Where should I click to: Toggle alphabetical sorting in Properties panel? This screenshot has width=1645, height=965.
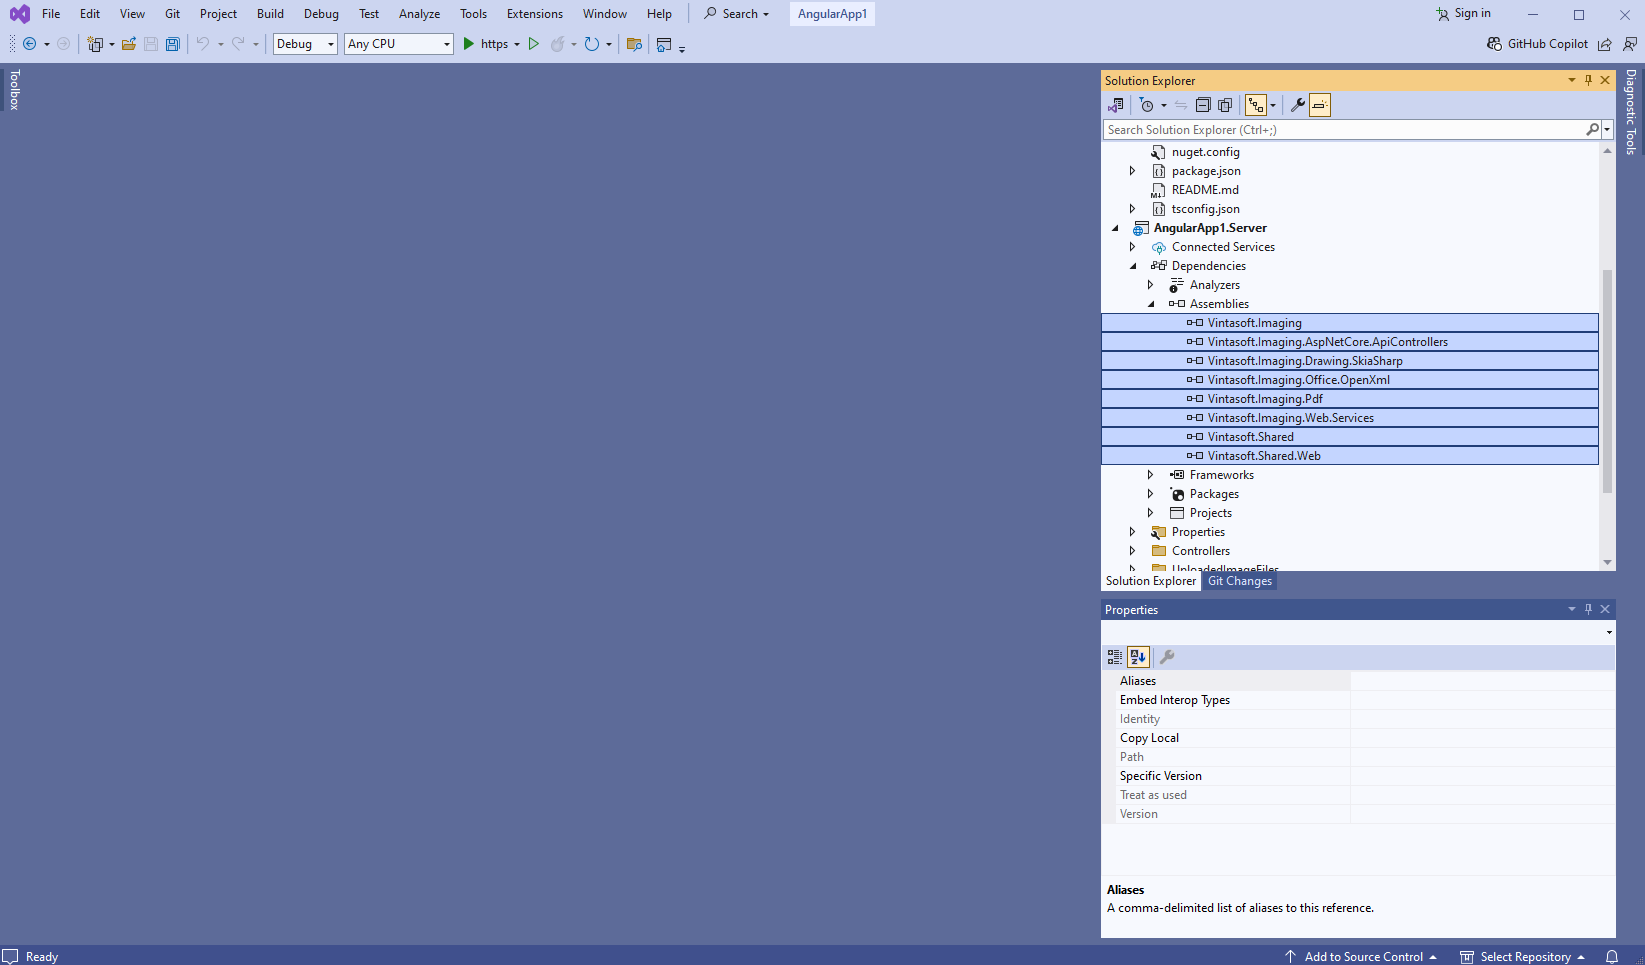pos(1138,657)
